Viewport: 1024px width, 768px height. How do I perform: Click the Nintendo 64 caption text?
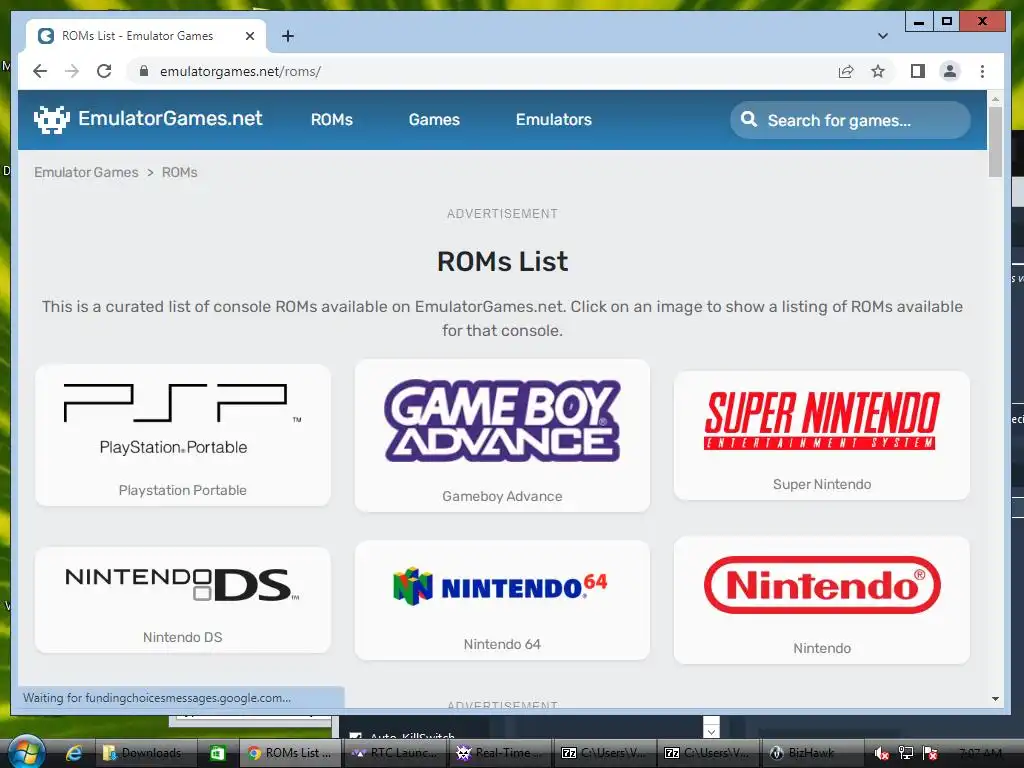tap(502, 645)
